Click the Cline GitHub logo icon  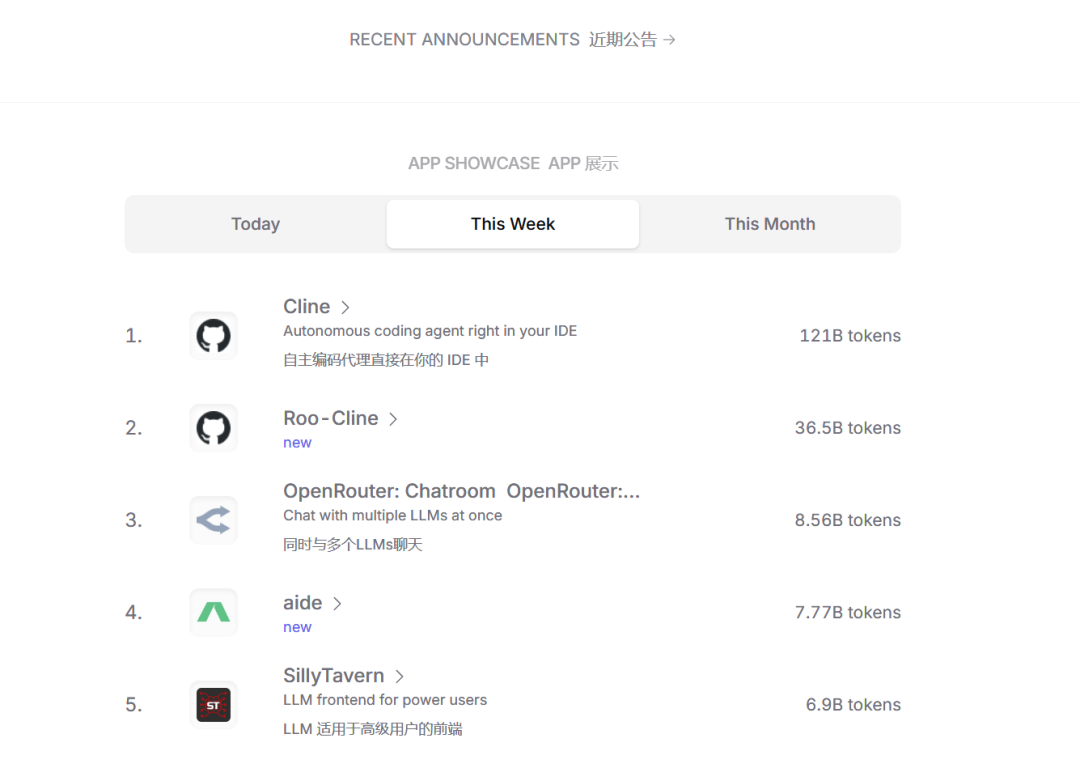tap(213, 336)
